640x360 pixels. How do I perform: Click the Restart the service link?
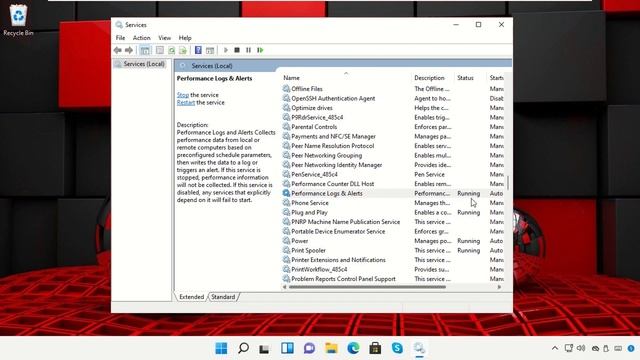(186, 102)
